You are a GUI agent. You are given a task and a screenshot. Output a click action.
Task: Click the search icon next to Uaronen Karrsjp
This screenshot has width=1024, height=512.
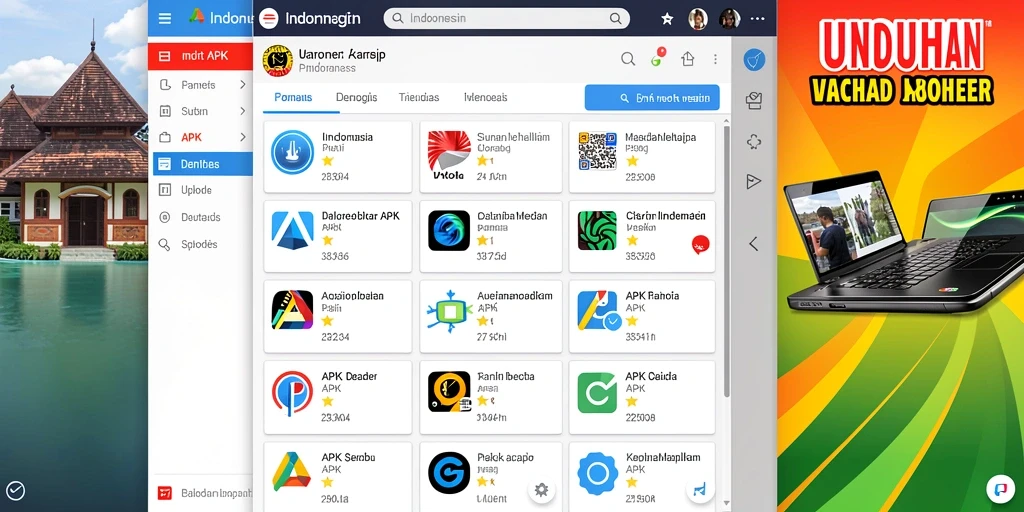coord(628,59)
